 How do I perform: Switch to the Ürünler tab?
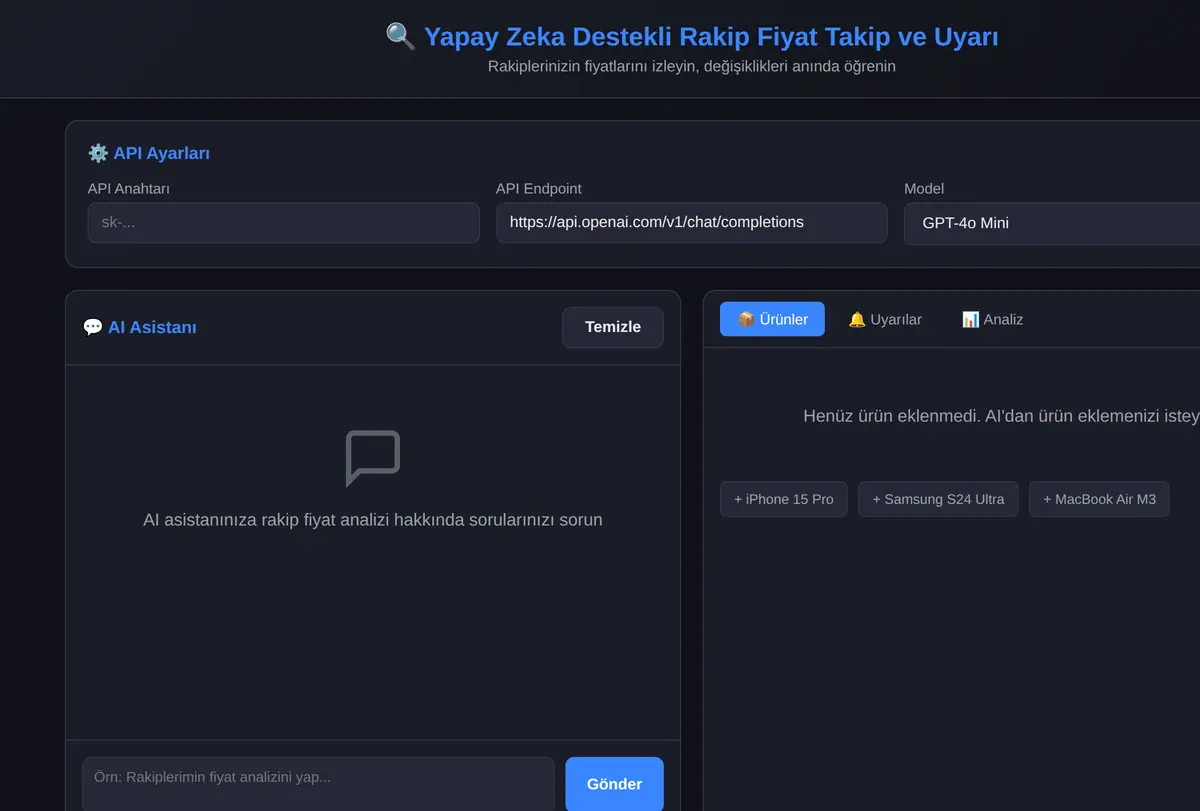[x=772, y=319]
